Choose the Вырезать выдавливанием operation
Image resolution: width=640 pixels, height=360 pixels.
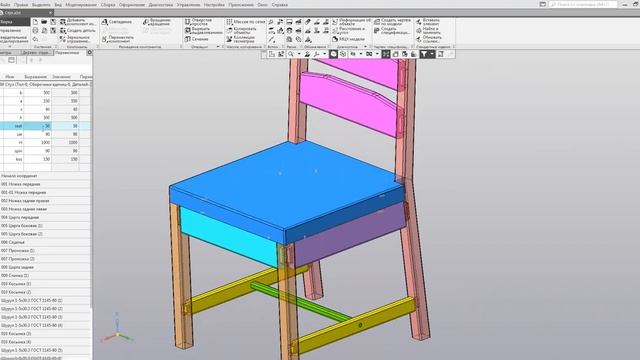(x=203, y=31)
